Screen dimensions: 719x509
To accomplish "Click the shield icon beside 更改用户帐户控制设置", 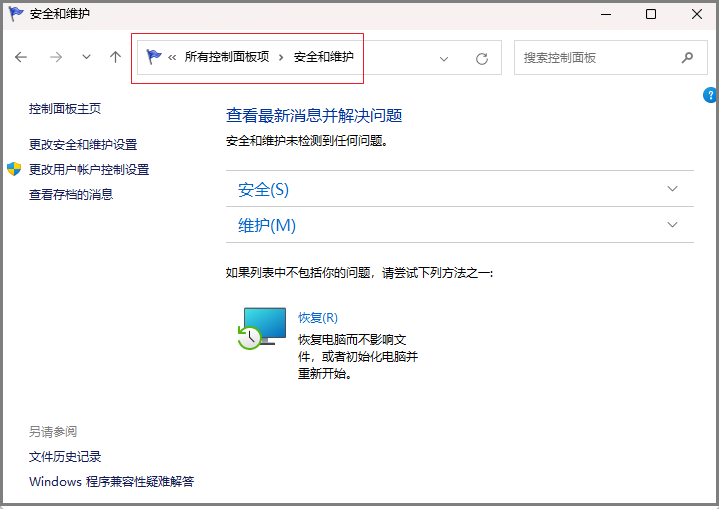I will click(14, 169).
